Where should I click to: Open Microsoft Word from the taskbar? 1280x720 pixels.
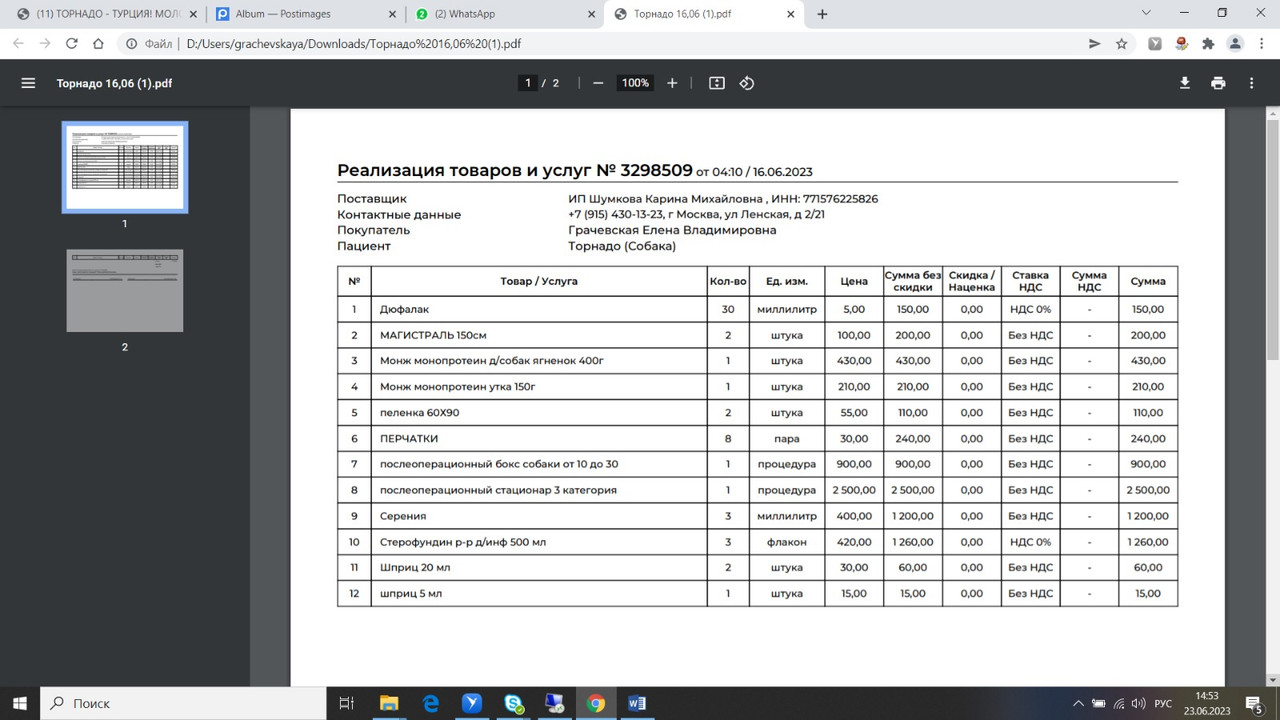click(637, 703)
